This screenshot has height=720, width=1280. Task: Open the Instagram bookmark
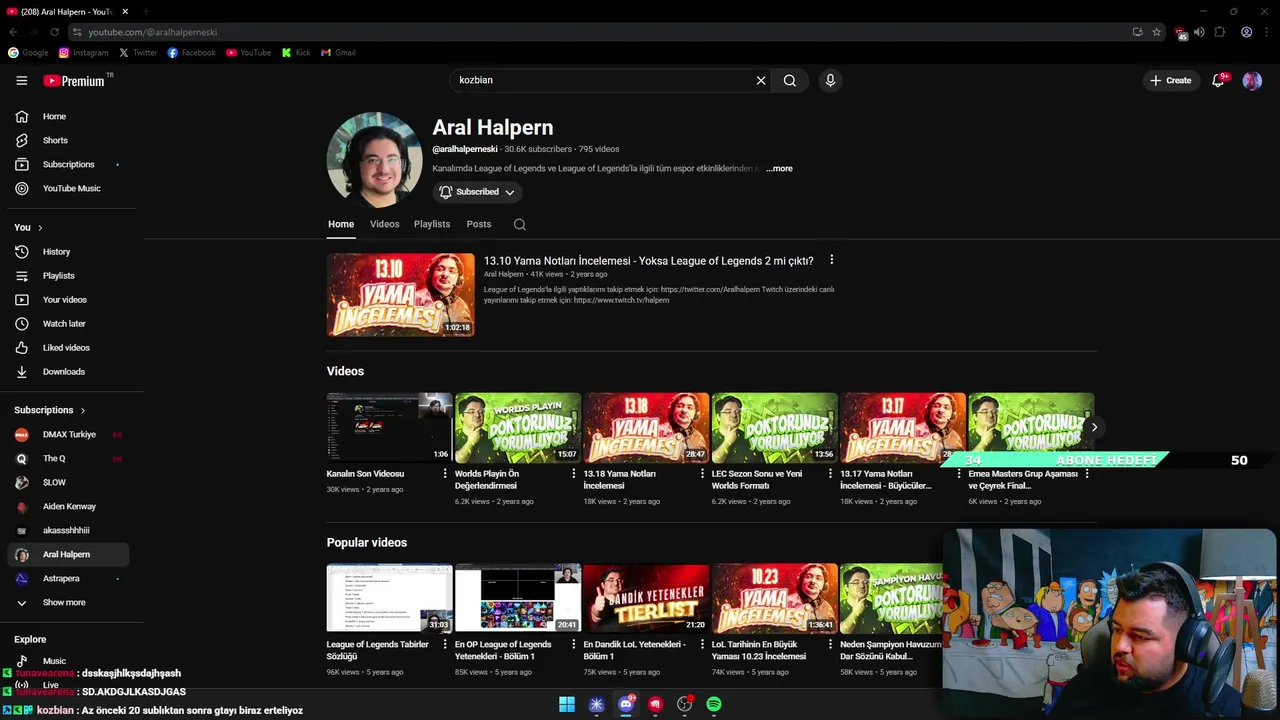click(83, 53)
